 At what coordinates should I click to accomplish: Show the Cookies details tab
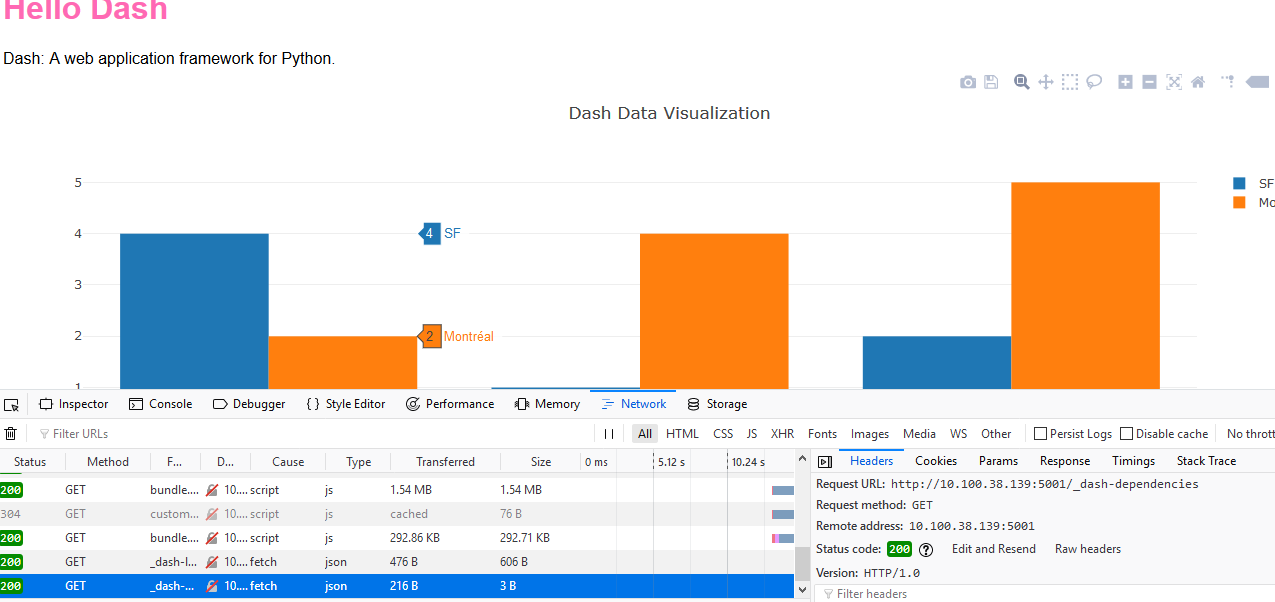[x=936, y=461]
